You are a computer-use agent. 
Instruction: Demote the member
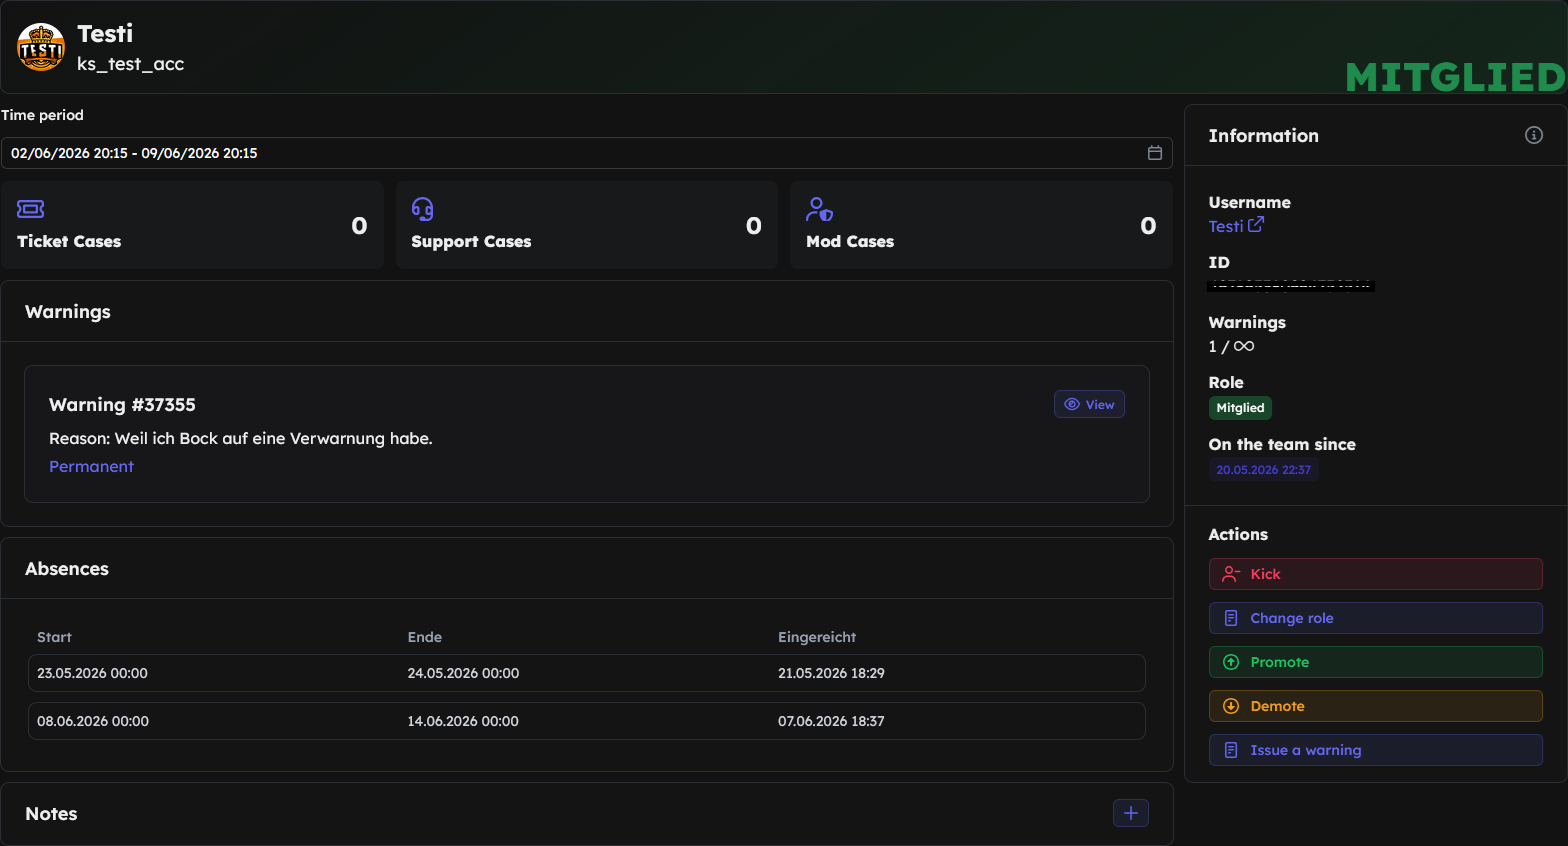[1375, 706]
